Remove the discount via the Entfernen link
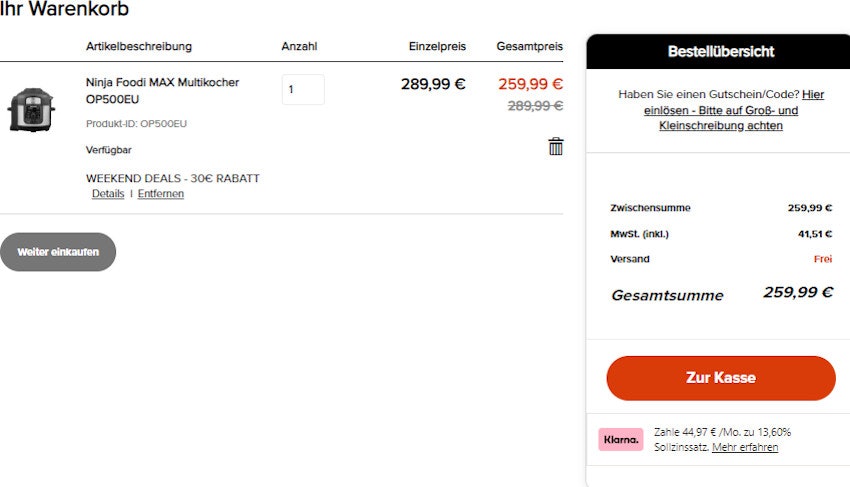 click(161, 194)
